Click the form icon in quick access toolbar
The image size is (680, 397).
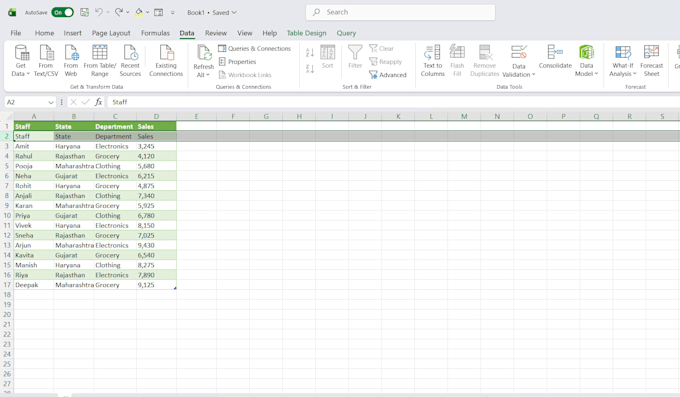159,12
